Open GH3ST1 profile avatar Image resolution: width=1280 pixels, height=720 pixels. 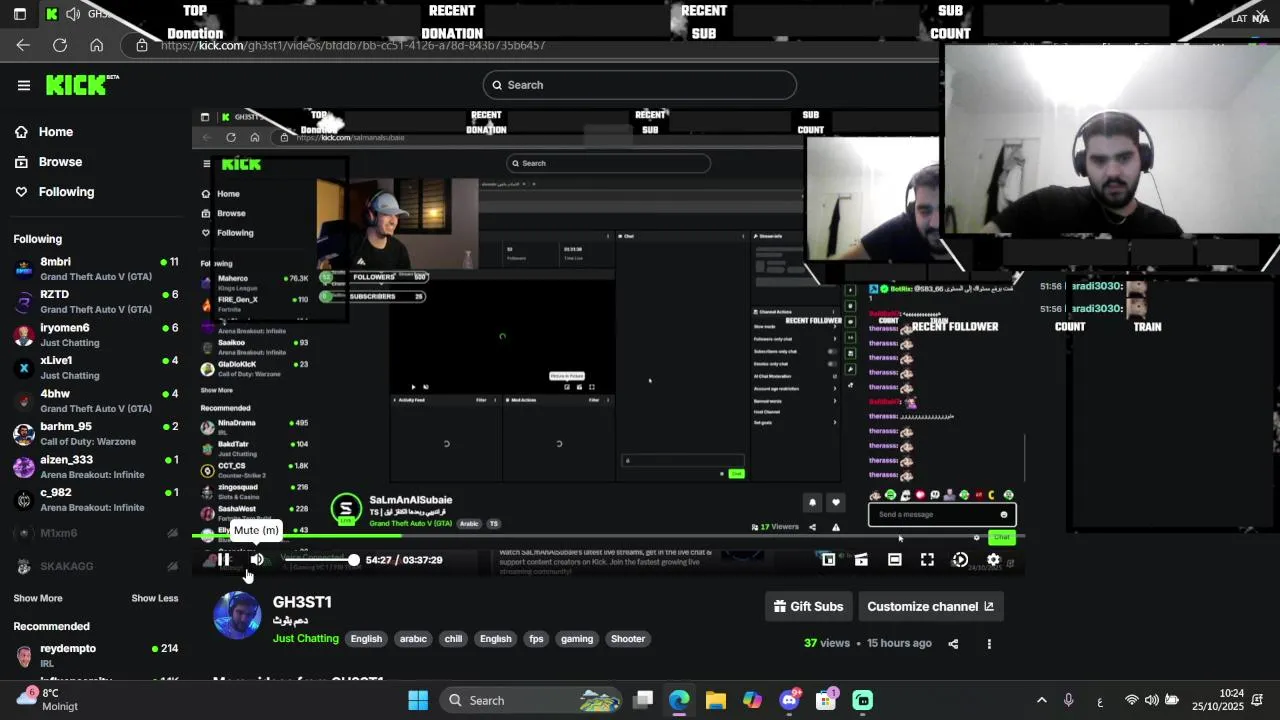click(237, 615)
